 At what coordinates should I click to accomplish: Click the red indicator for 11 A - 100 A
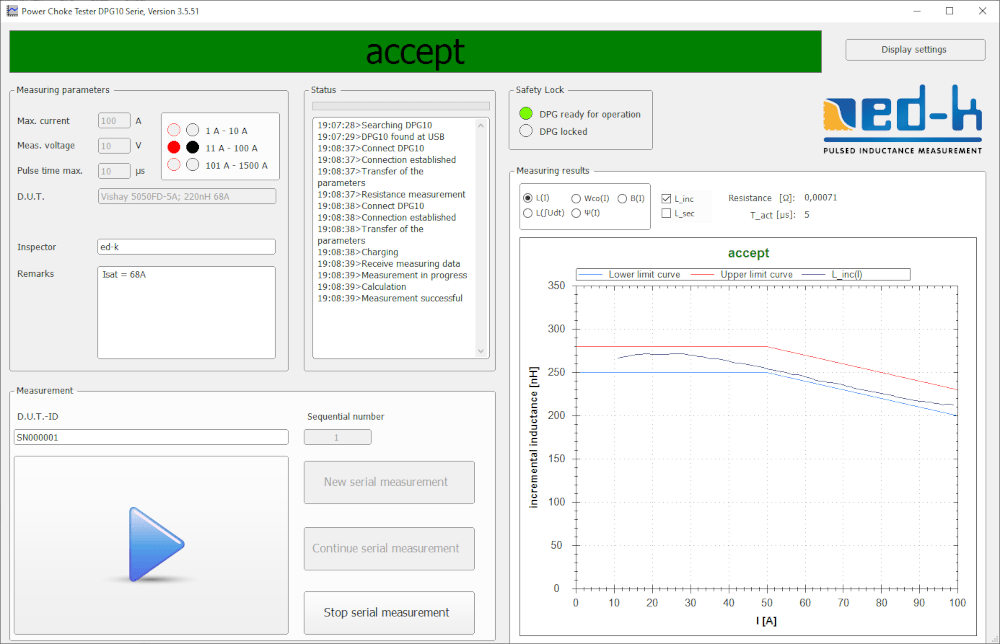point(174,147)
